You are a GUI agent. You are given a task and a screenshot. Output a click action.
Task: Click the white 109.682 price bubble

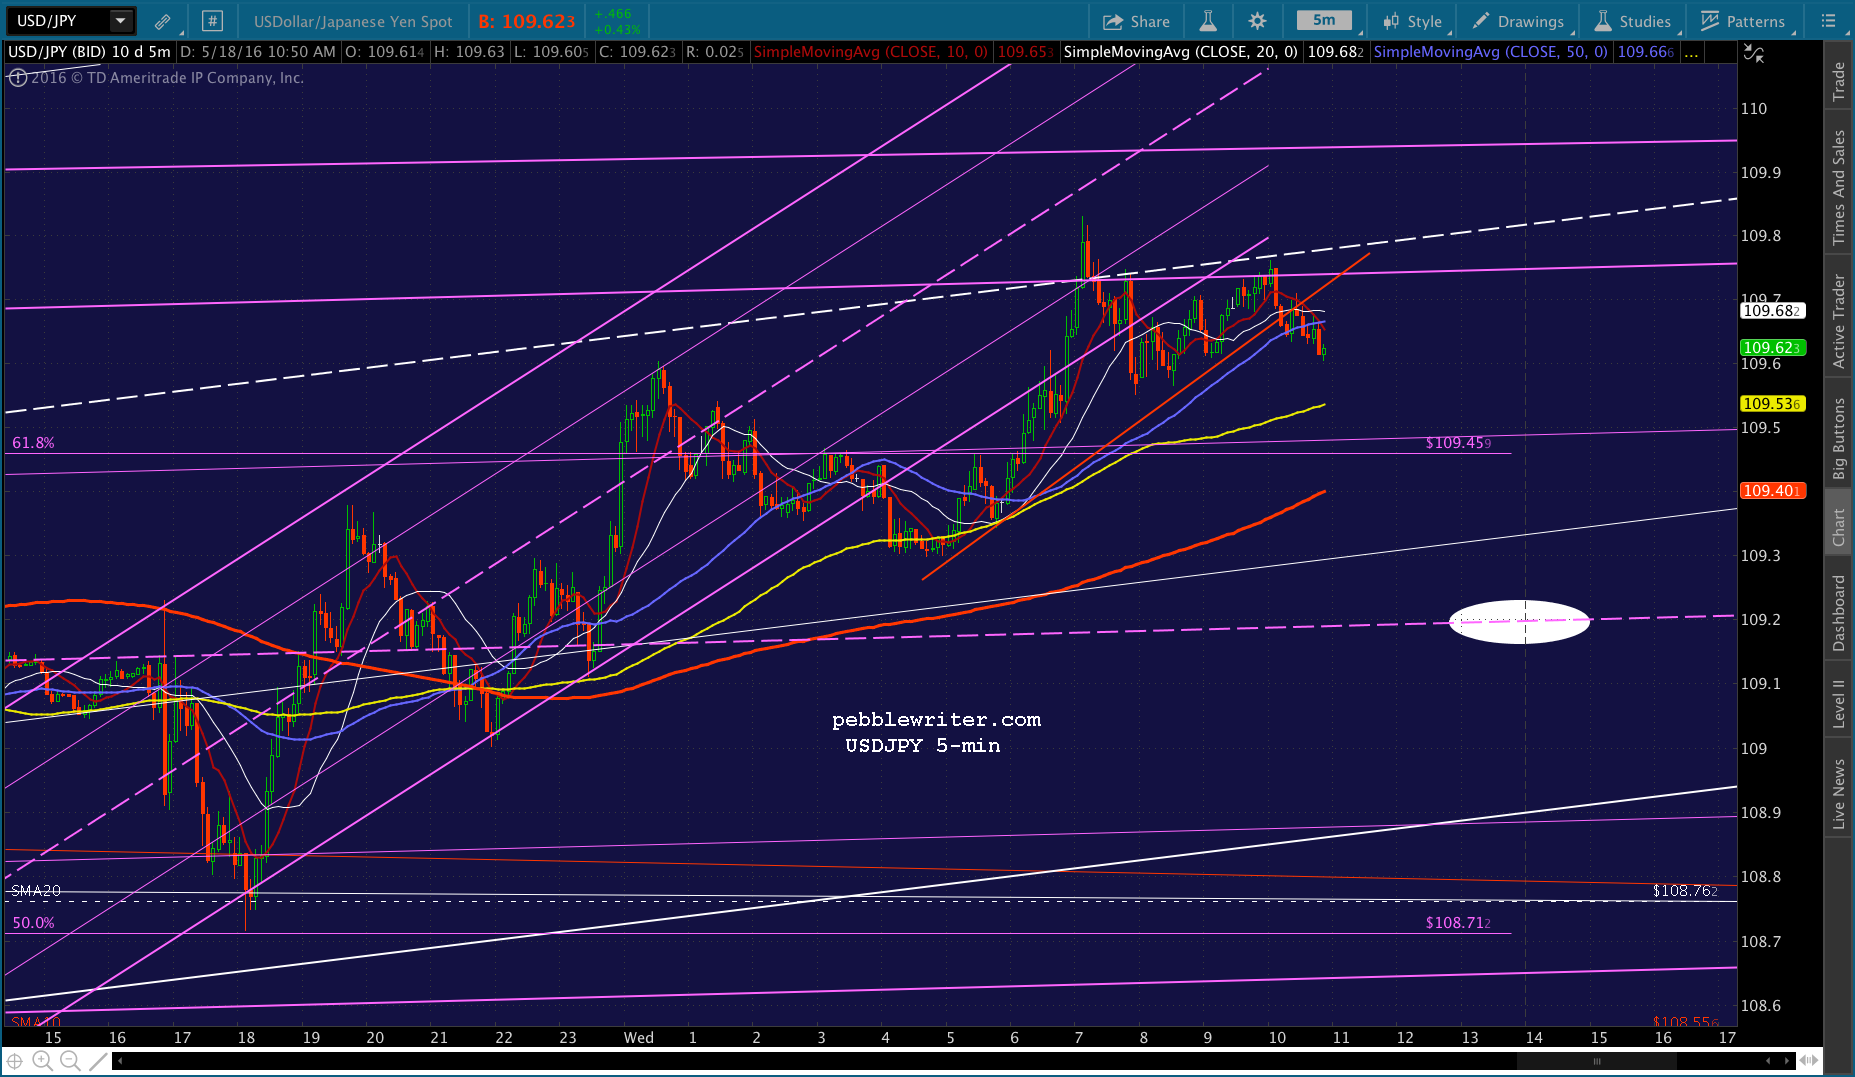click(1772, 311)
